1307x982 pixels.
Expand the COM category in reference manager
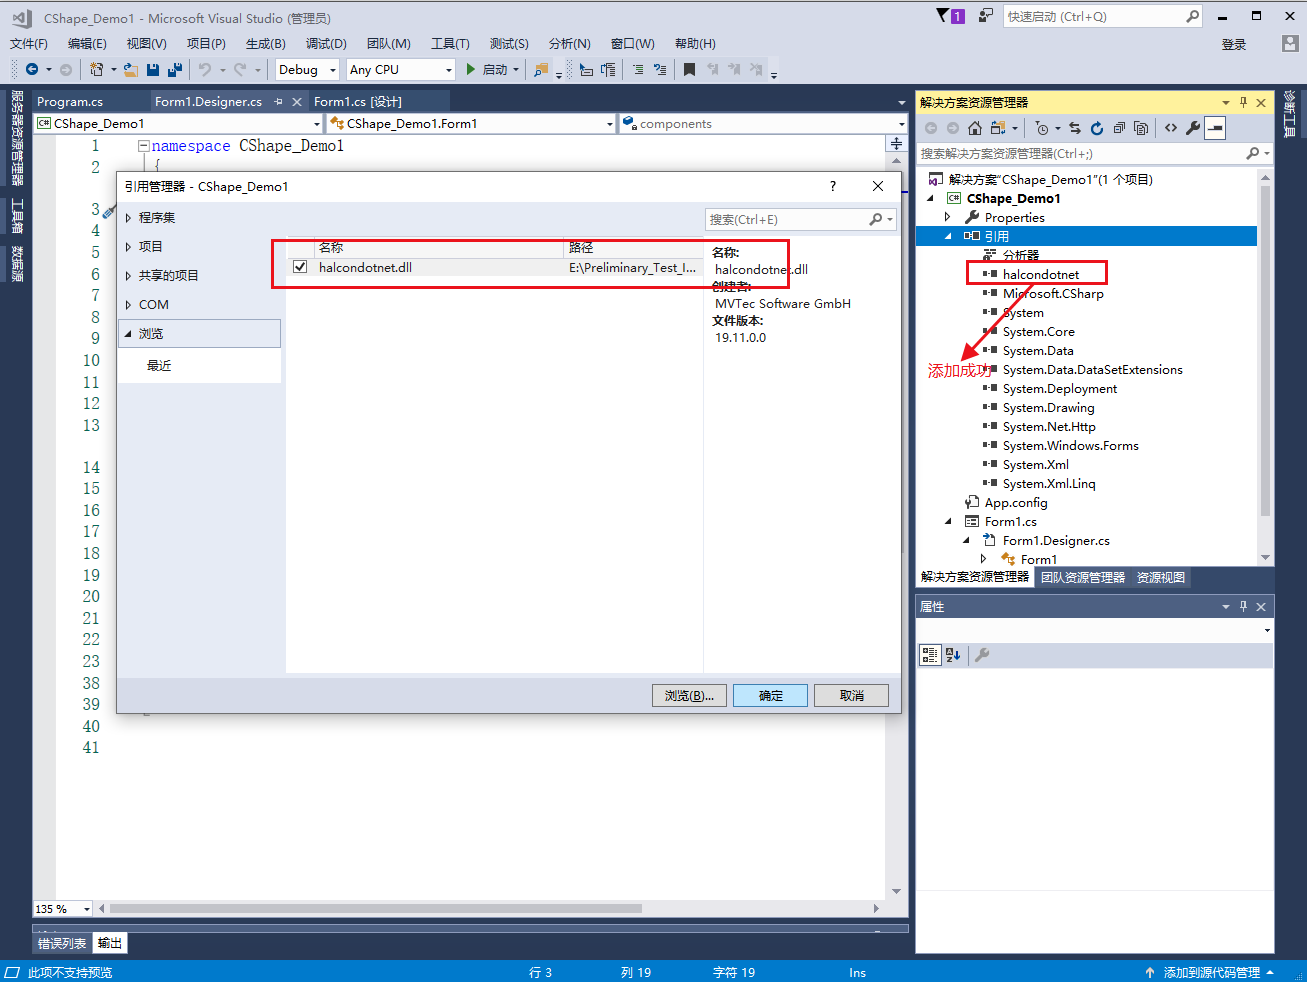click(x=129, y=304)
